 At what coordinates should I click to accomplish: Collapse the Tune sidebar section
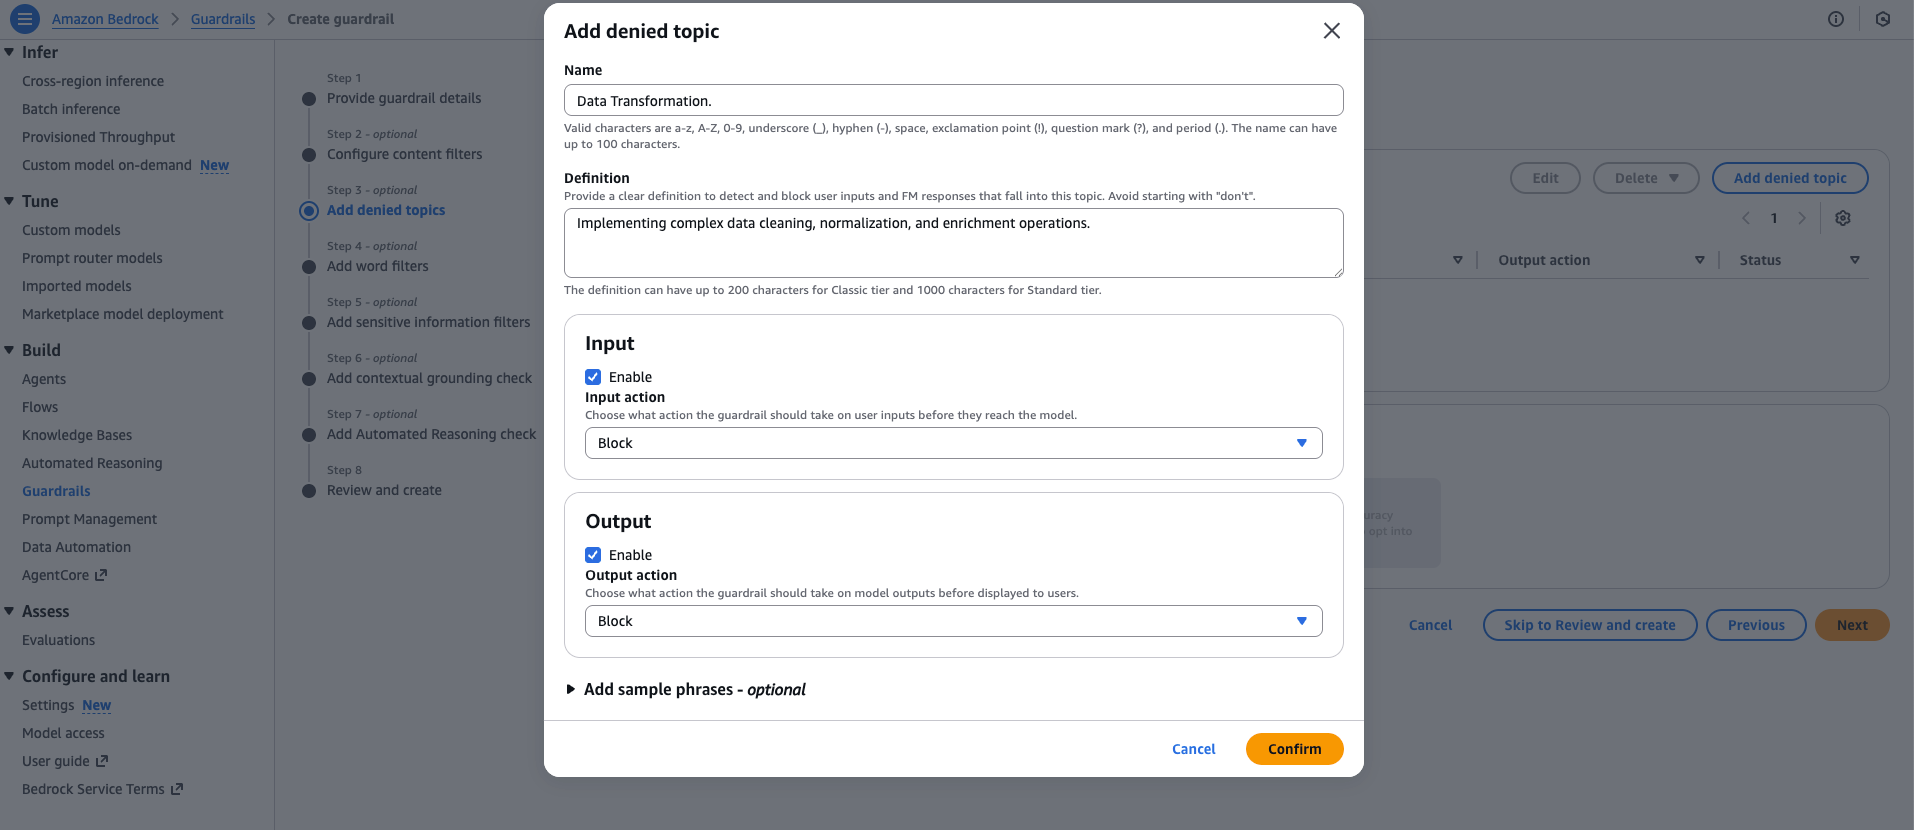(9, 201)
